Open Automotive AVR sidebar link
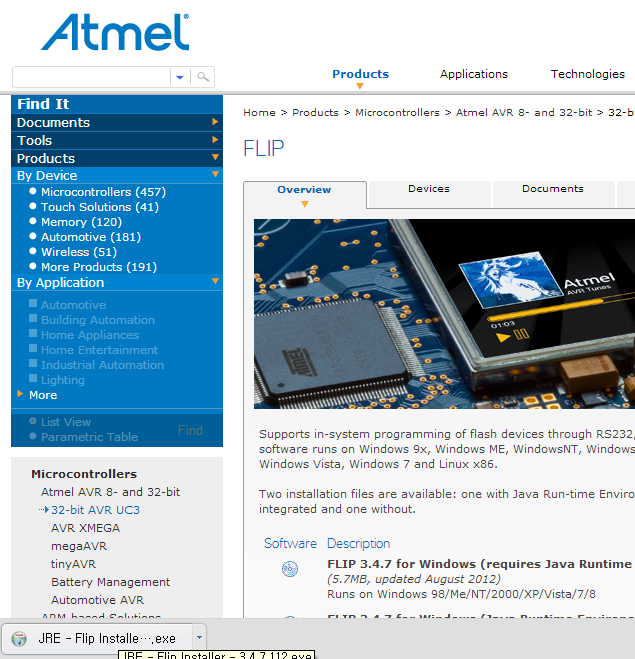Image resolution: width=635 pixels, height=659 pixels. 97,600
